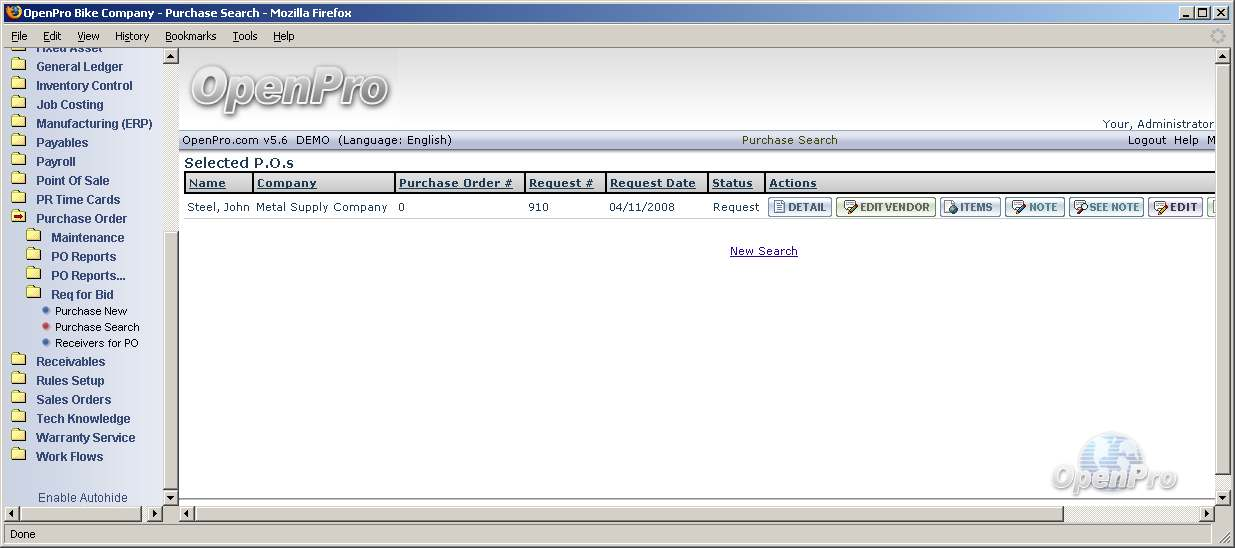
Task: Click the DETAIL action button
Action: point(800,207)
